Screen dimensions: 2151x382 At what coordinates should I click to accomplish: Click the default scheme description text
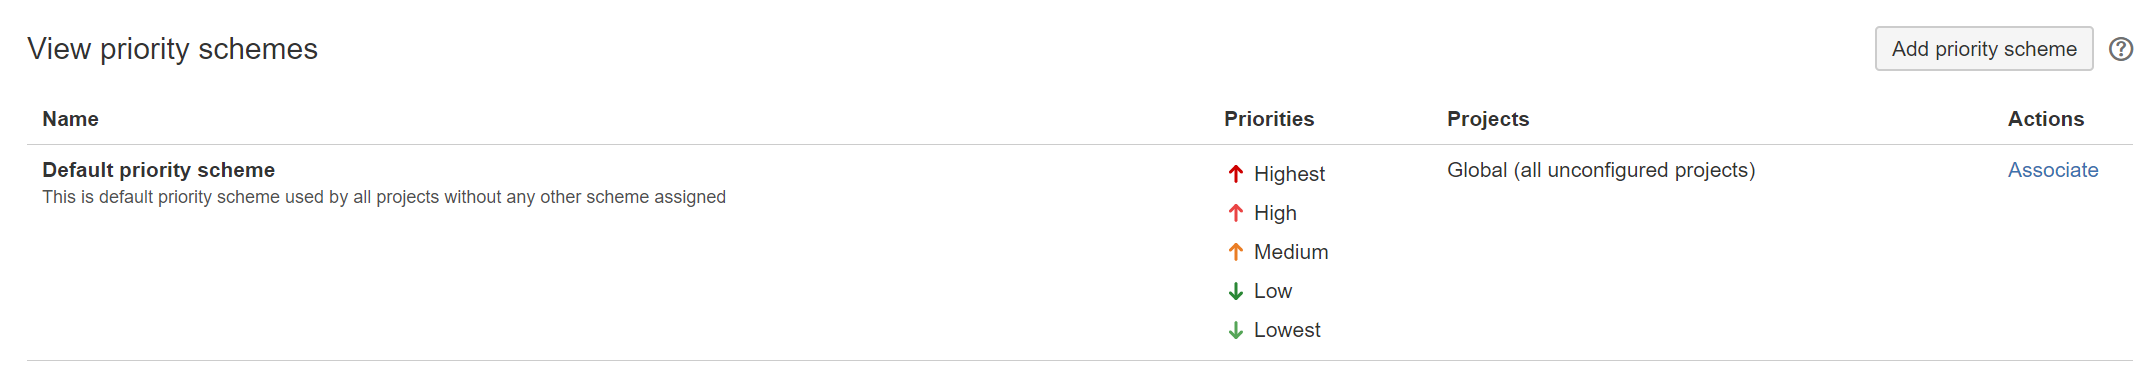384,197
